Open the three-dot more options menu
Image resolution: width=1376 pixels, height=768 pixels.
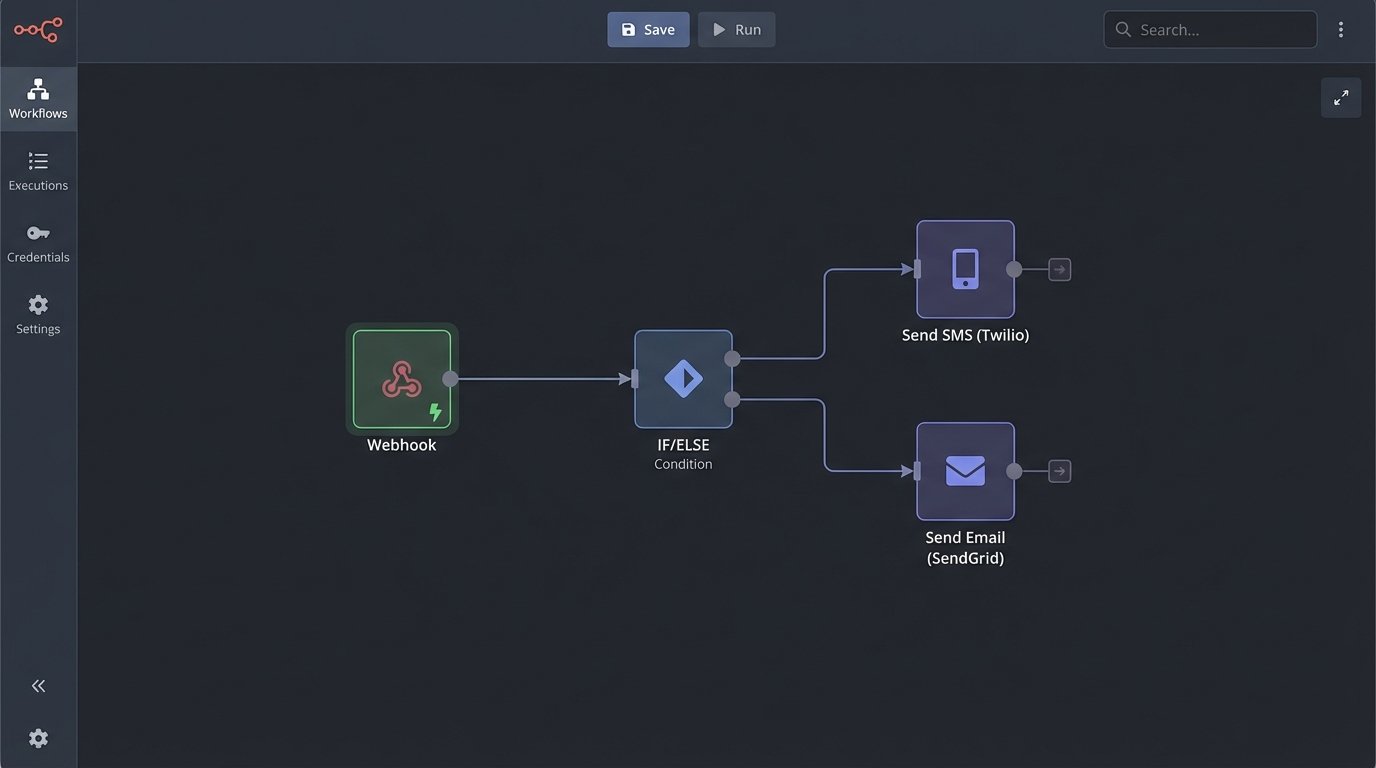click(1341, 30)
